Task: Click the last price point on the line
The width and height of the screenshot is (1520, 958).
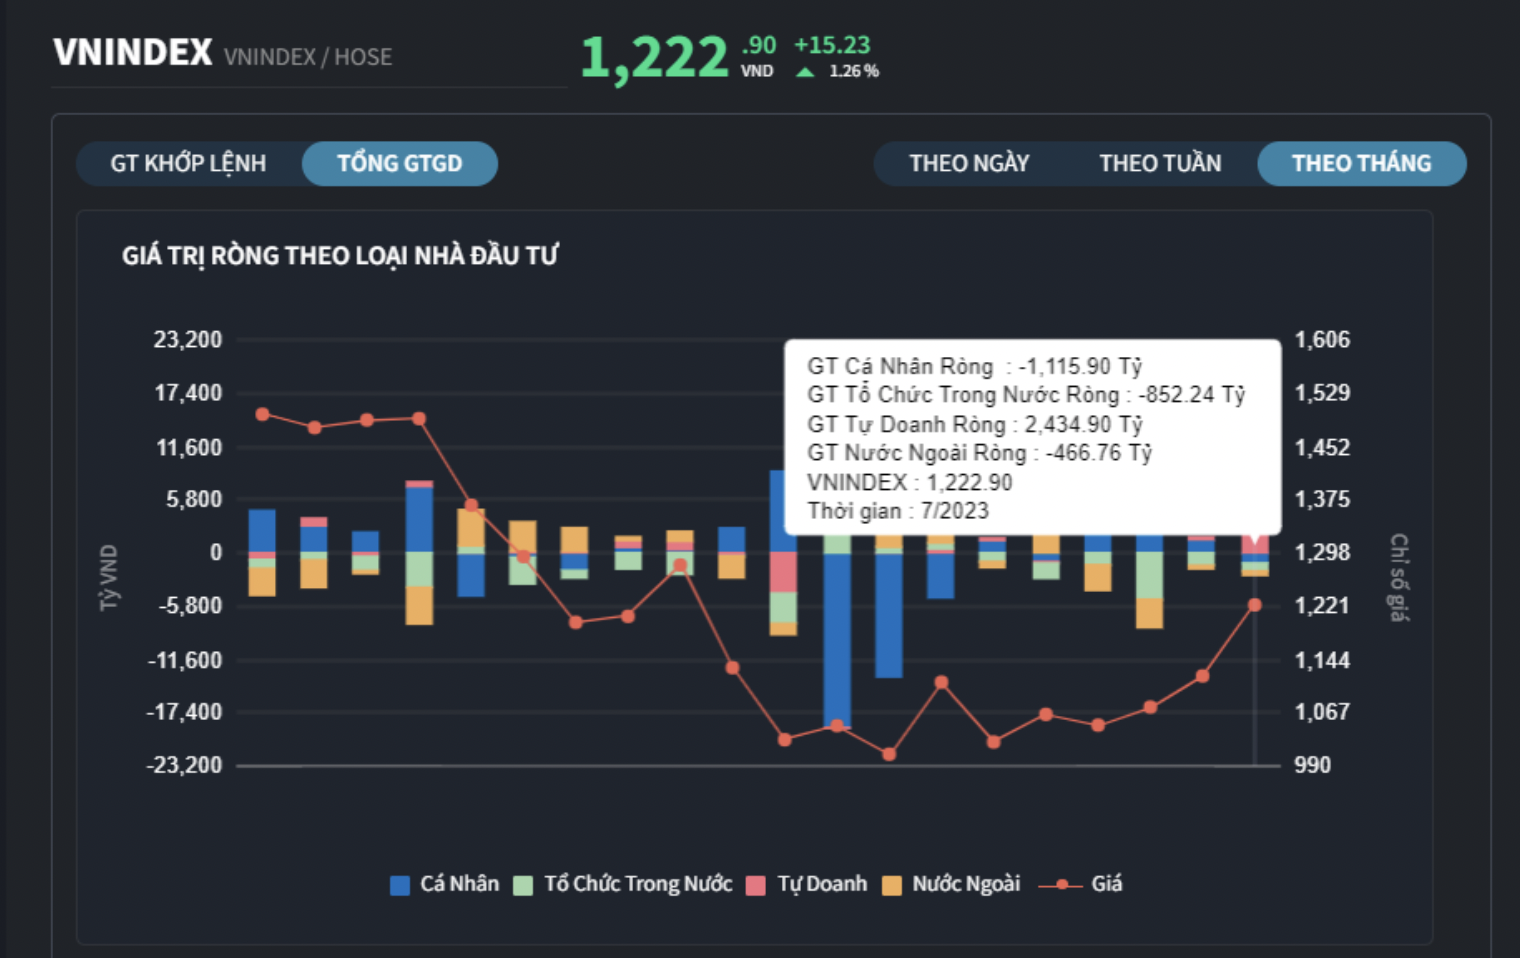Action: 1254,605
